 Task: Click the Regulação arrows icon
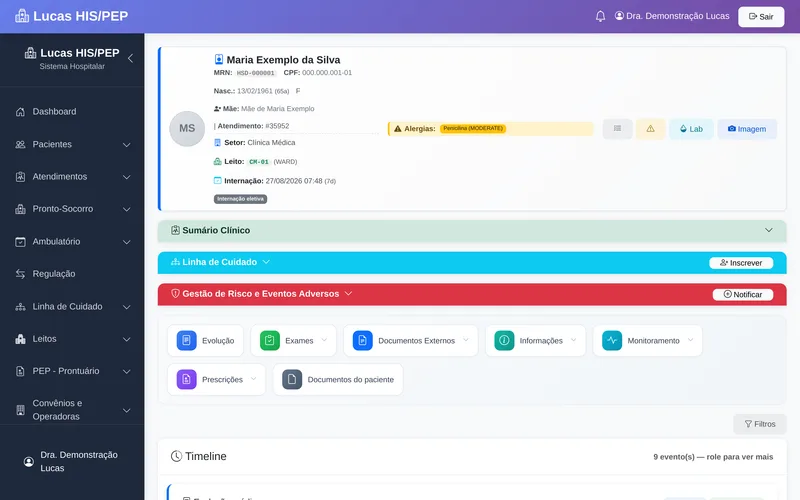click(20, 274)
